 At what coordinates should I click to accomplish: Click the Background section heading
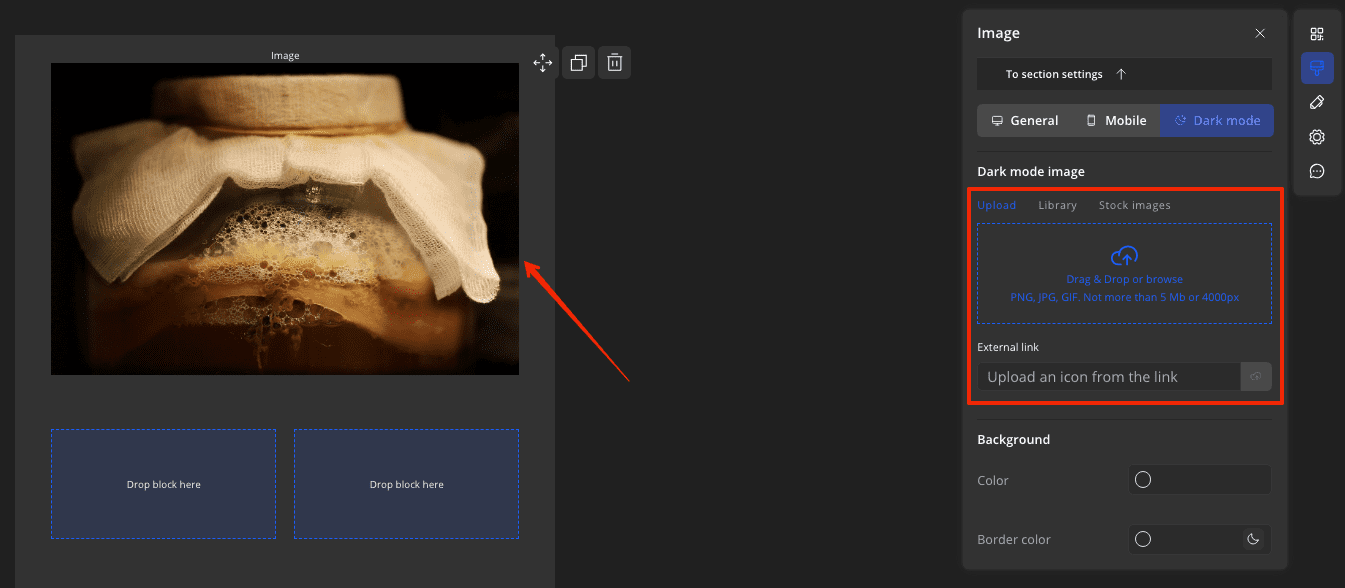pos(1013,439)
